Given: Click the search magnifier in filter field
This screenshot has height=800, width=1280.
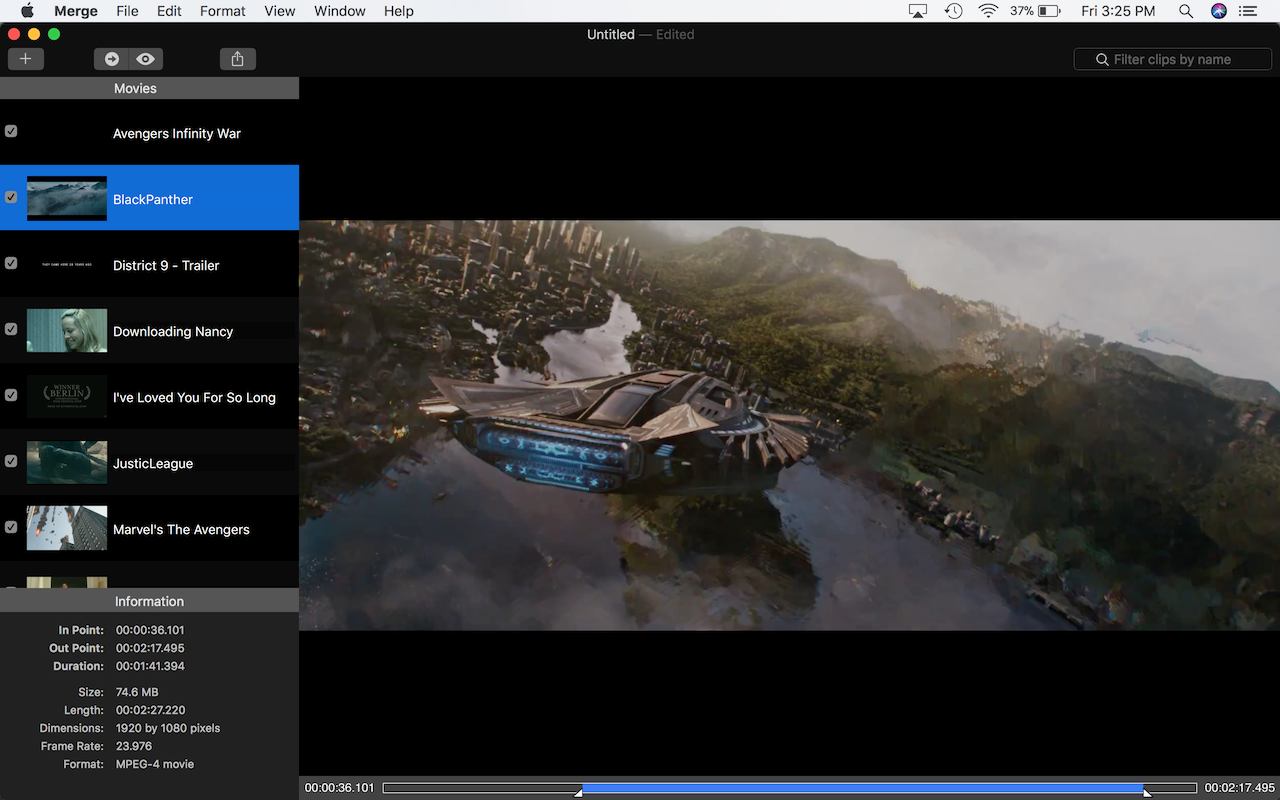Looking at the screenshot, I should coord(1102,59).
